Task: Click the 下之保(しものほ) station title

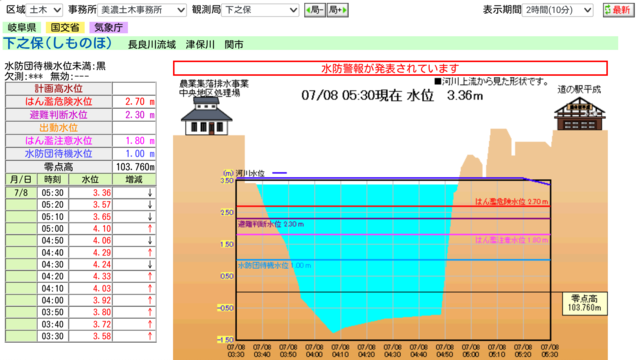Action: (58, 43)
